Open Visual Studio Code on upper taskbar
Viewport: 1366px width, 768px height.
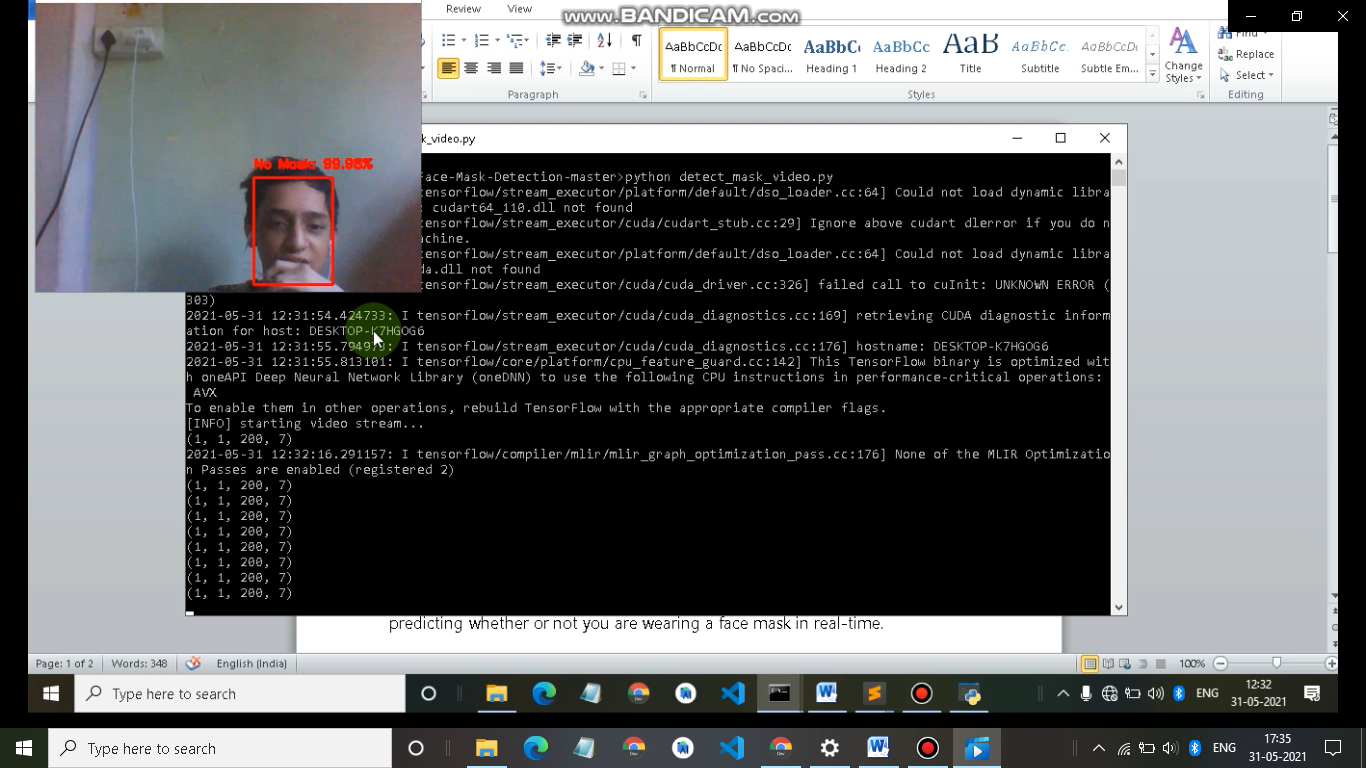click(x=733, y=693)
